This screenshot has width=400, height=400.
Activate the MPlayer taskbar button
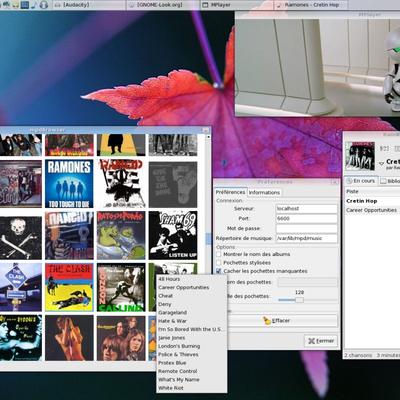pyautogui.click(x=237, y=5)
